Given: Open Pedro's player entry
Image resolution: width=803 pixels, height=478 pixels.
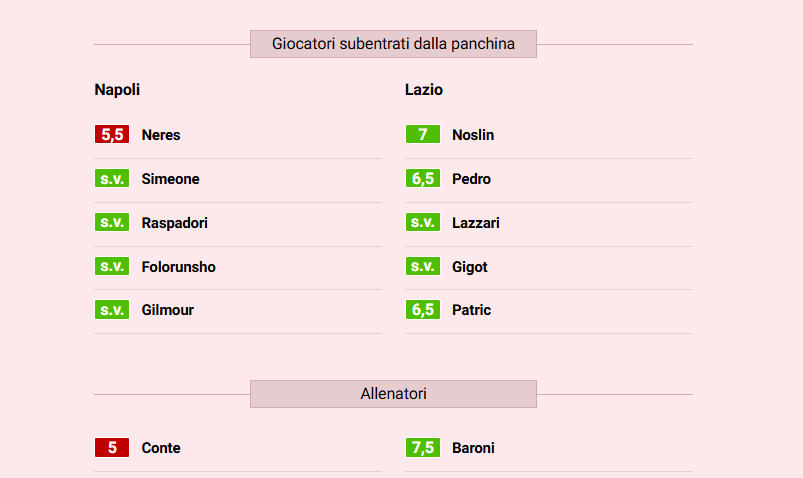Looking at the screenshot, I should (471, 179).
